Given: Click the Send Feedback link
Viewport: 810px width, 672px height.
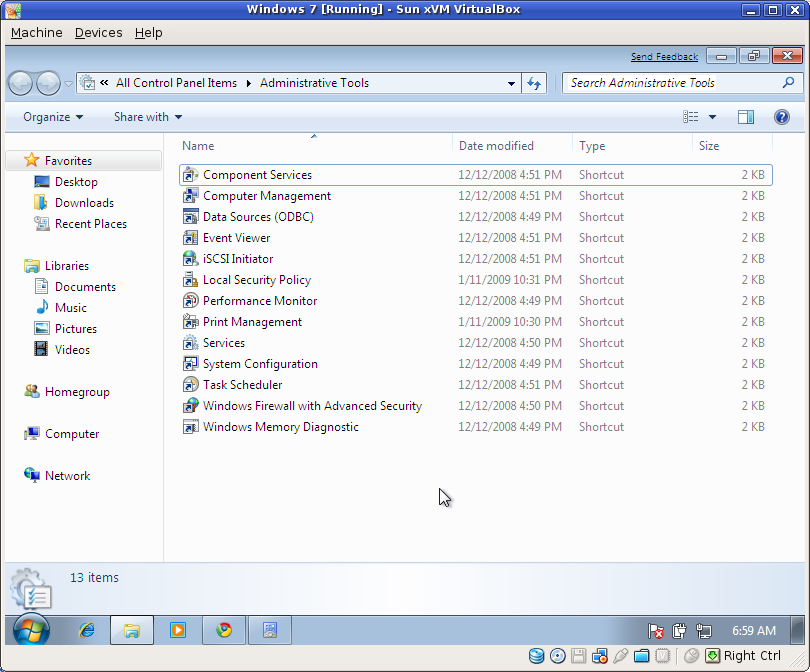Looking at the screenshot, I should pos(664,57).
